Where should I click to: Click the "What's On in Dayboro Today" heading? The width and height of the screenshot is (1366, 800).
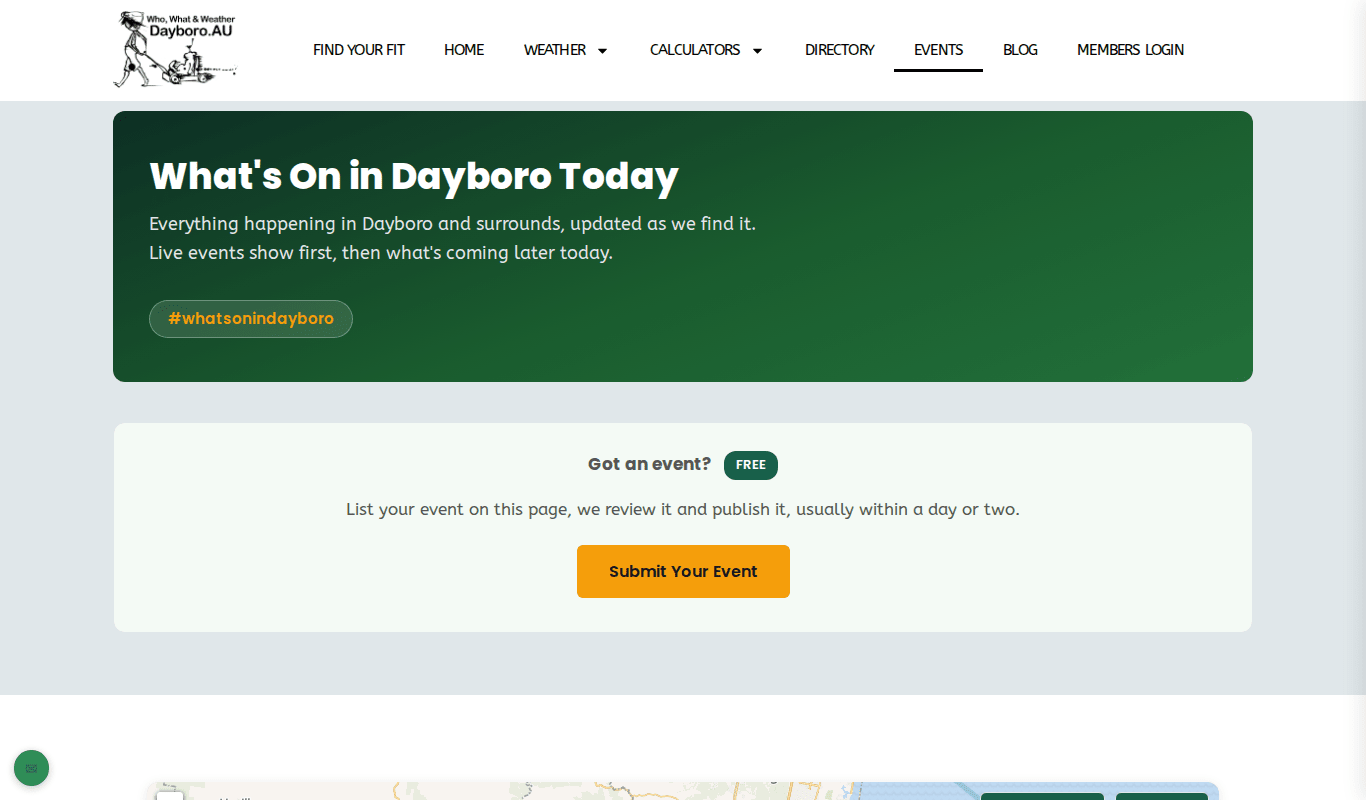click(x=414, y=176)
